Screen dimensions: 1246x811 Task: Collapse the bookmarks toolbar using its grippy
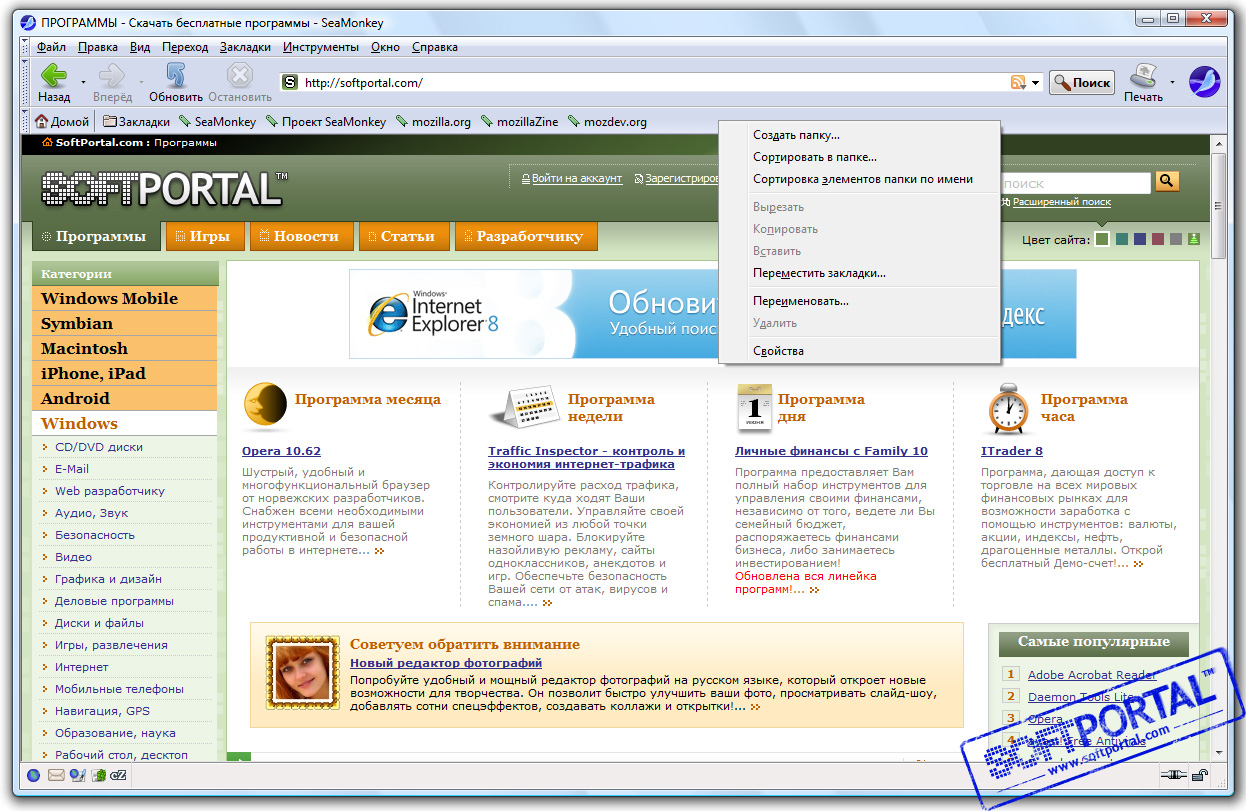pos(26,121)
